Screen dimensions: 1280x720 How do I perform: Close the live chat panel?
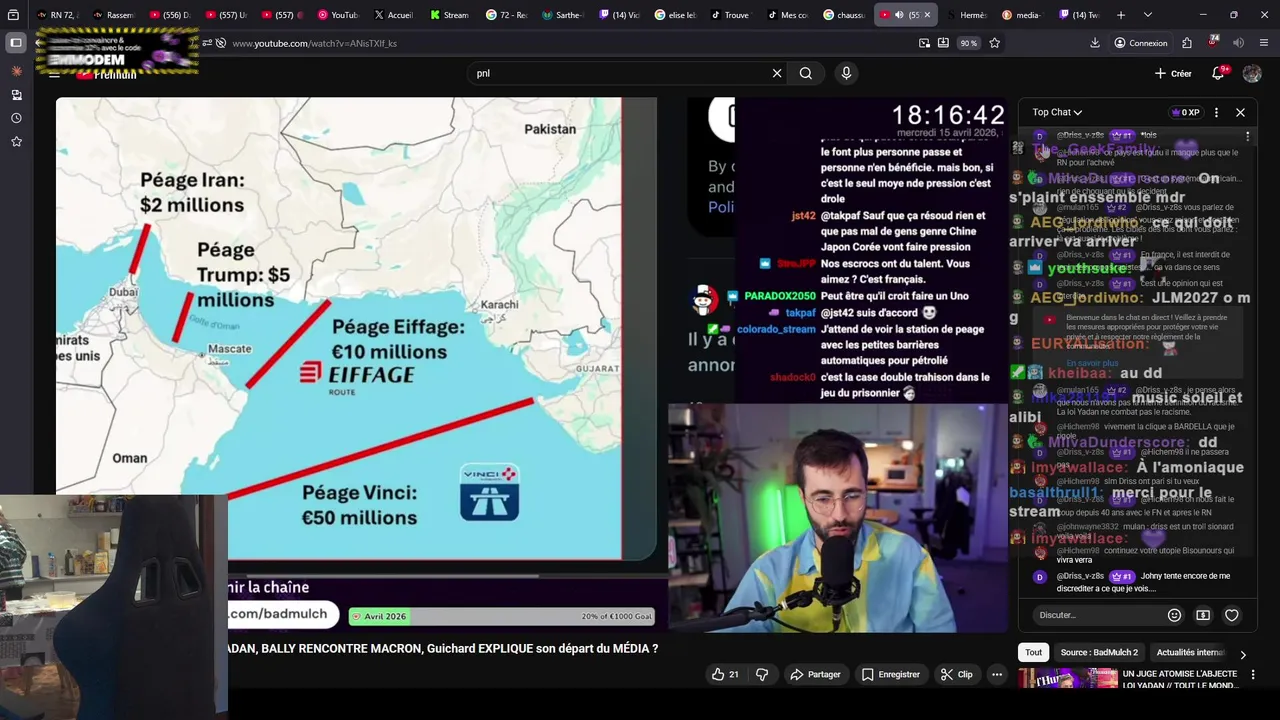coord(1240,112)
